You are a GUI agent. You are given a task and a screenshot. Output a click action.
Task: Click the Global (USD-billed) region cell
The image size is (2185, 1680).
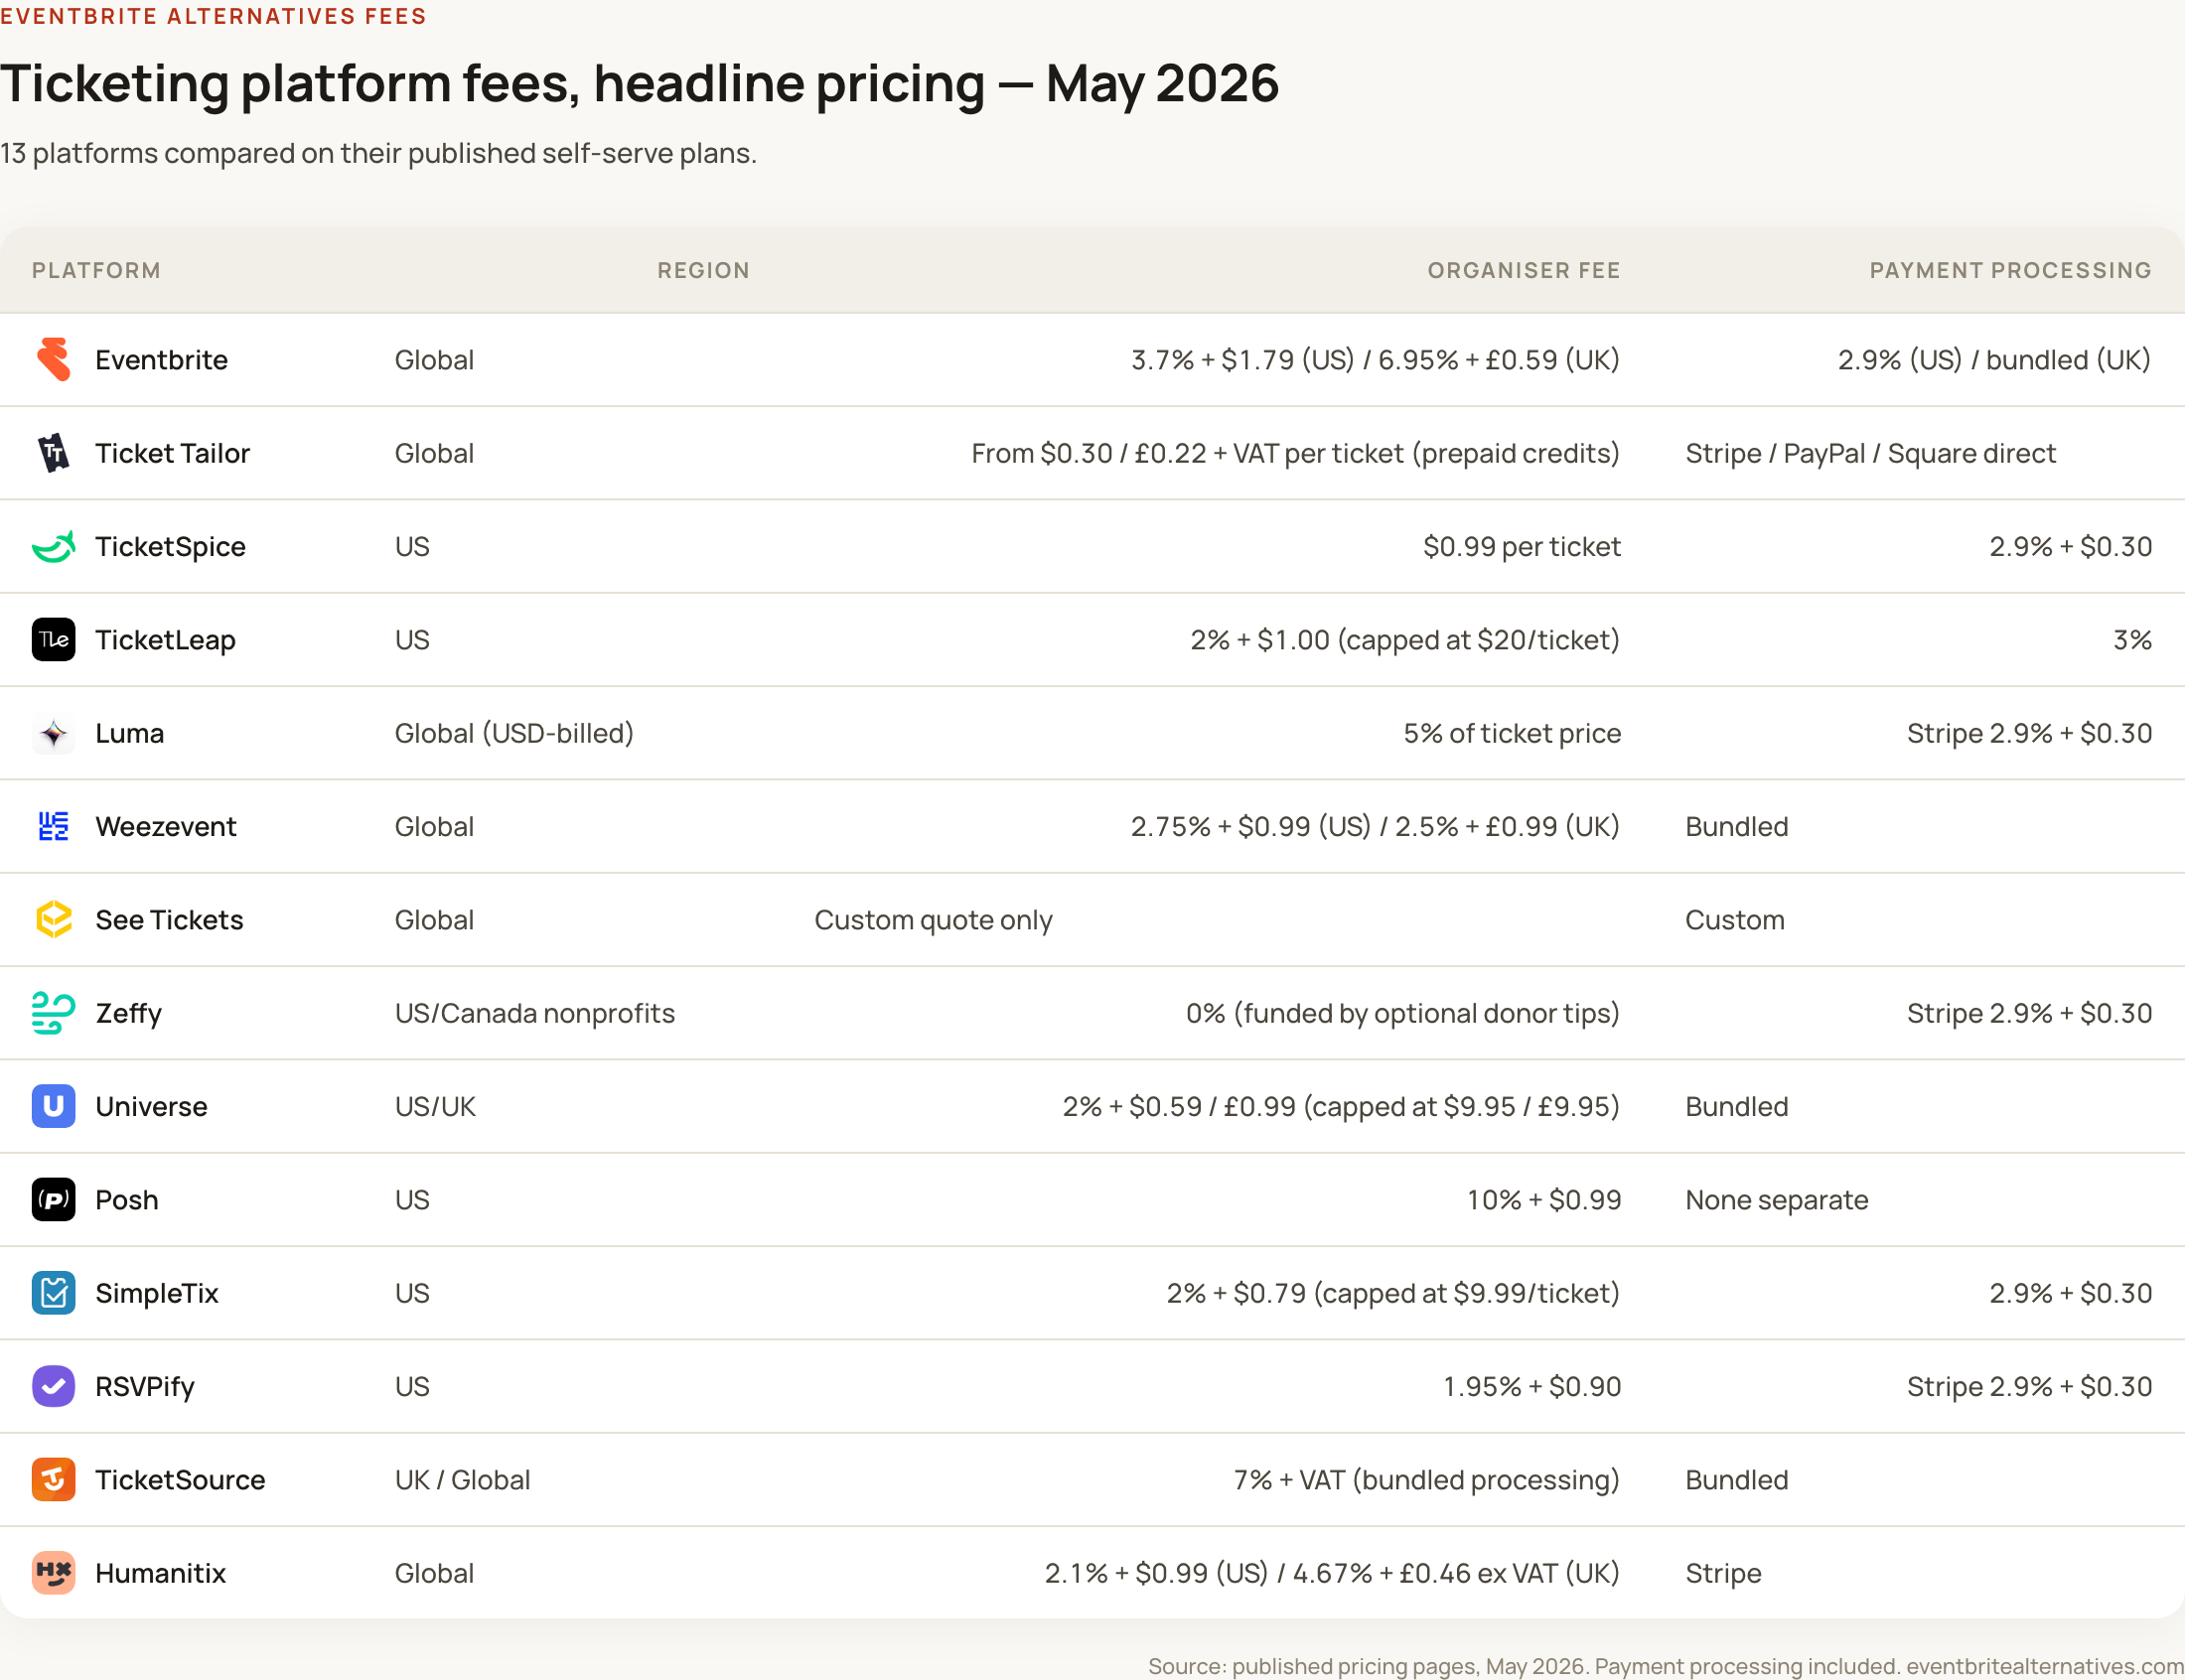point(514,733)
